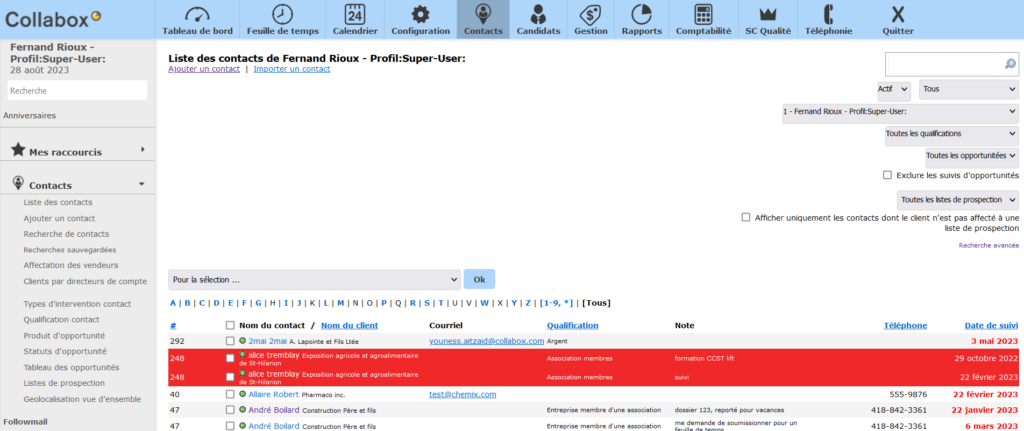
Task: Select Recherche de contacts in sidebar
Action: 66,234
